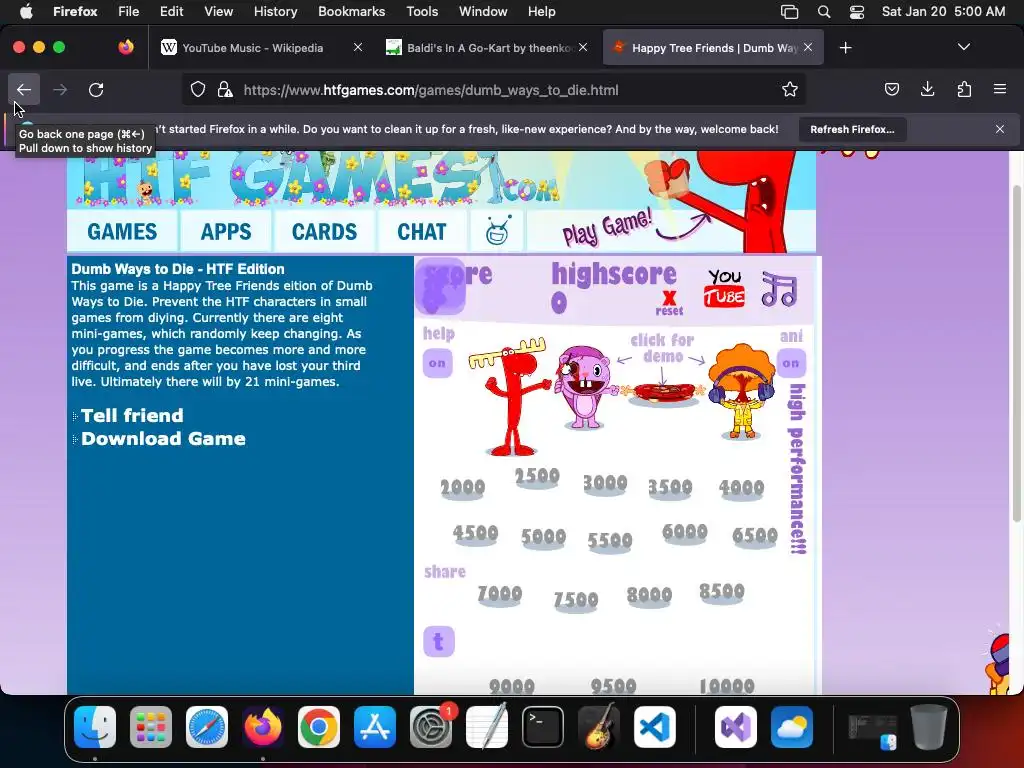1024x768 pixels.
Task: Open the APPS section
Action: [x=226, y=231]
